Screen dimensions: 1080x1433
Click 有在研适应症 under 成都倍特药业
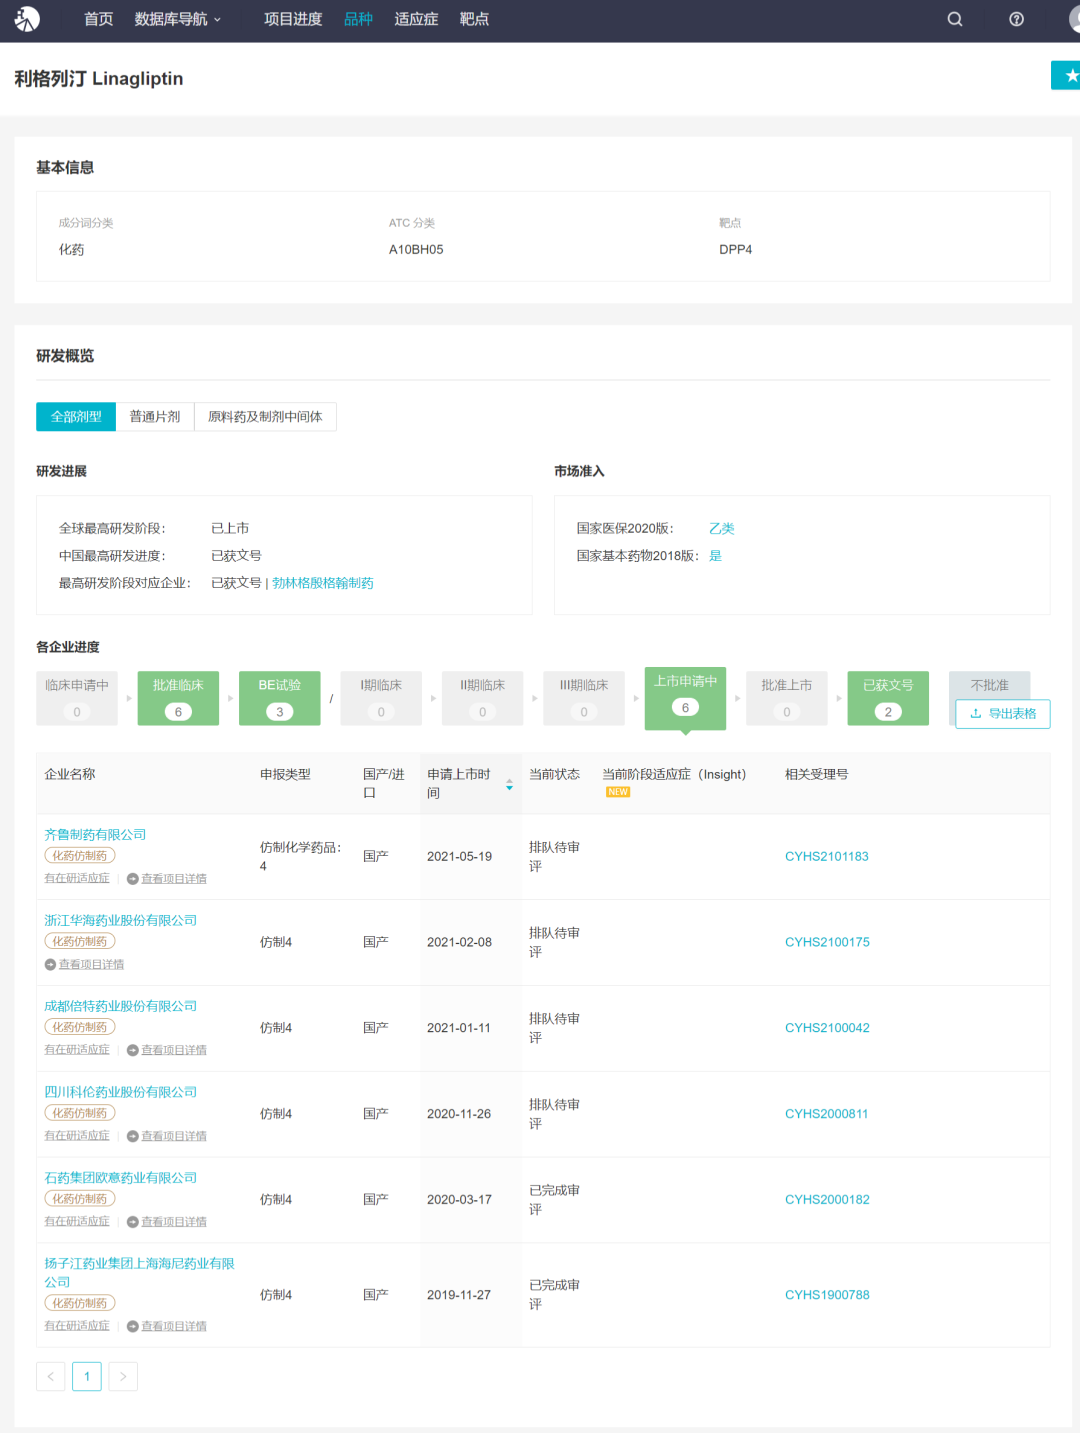[x=77, y=1051]
